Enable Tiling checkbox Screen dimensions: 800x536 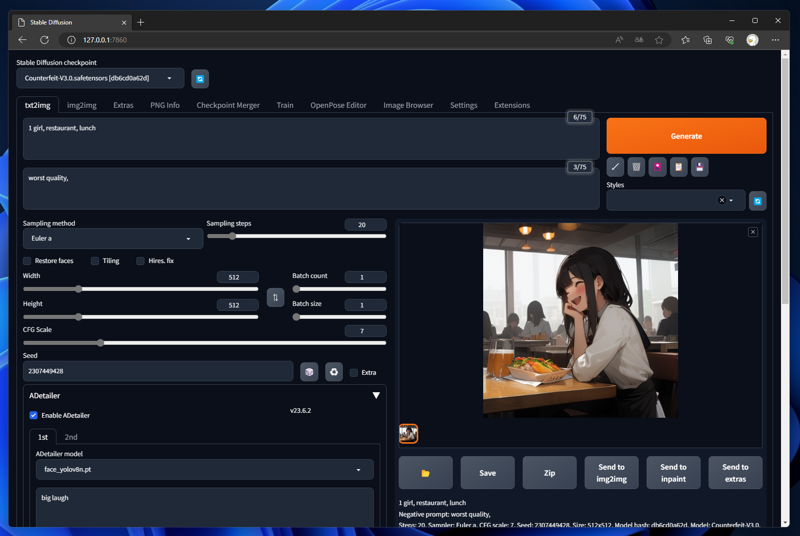point(95,261)
